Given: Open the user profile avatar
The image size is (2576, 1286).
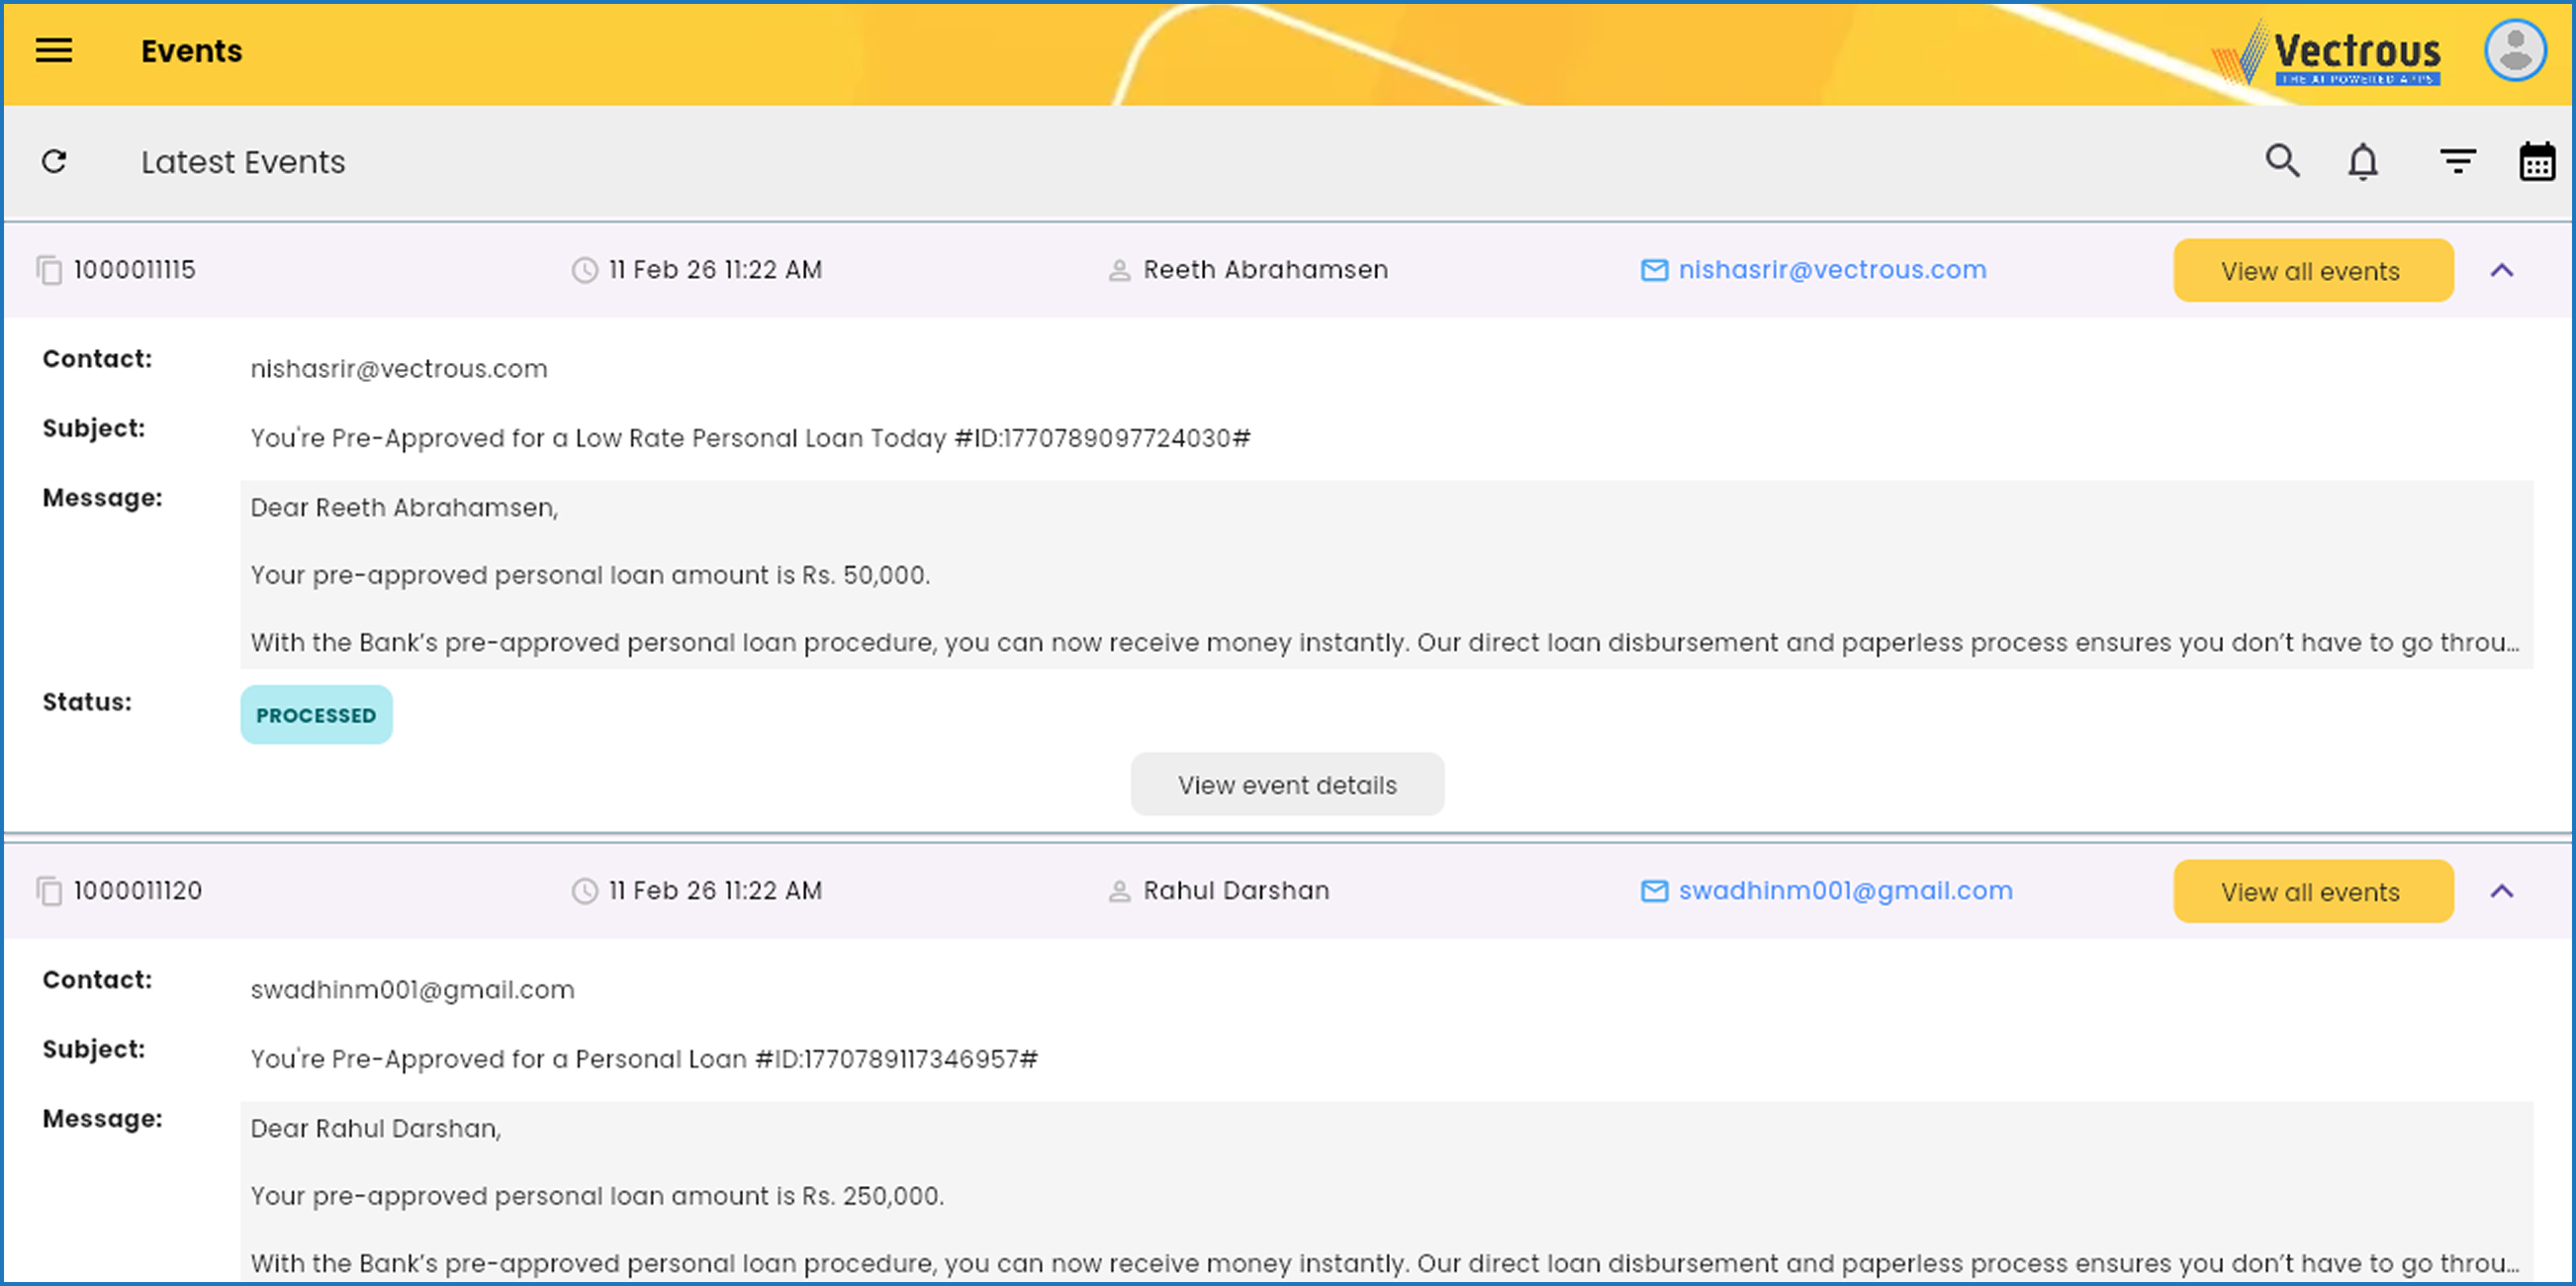Looking at the screenshot, I should (2515, 50).
